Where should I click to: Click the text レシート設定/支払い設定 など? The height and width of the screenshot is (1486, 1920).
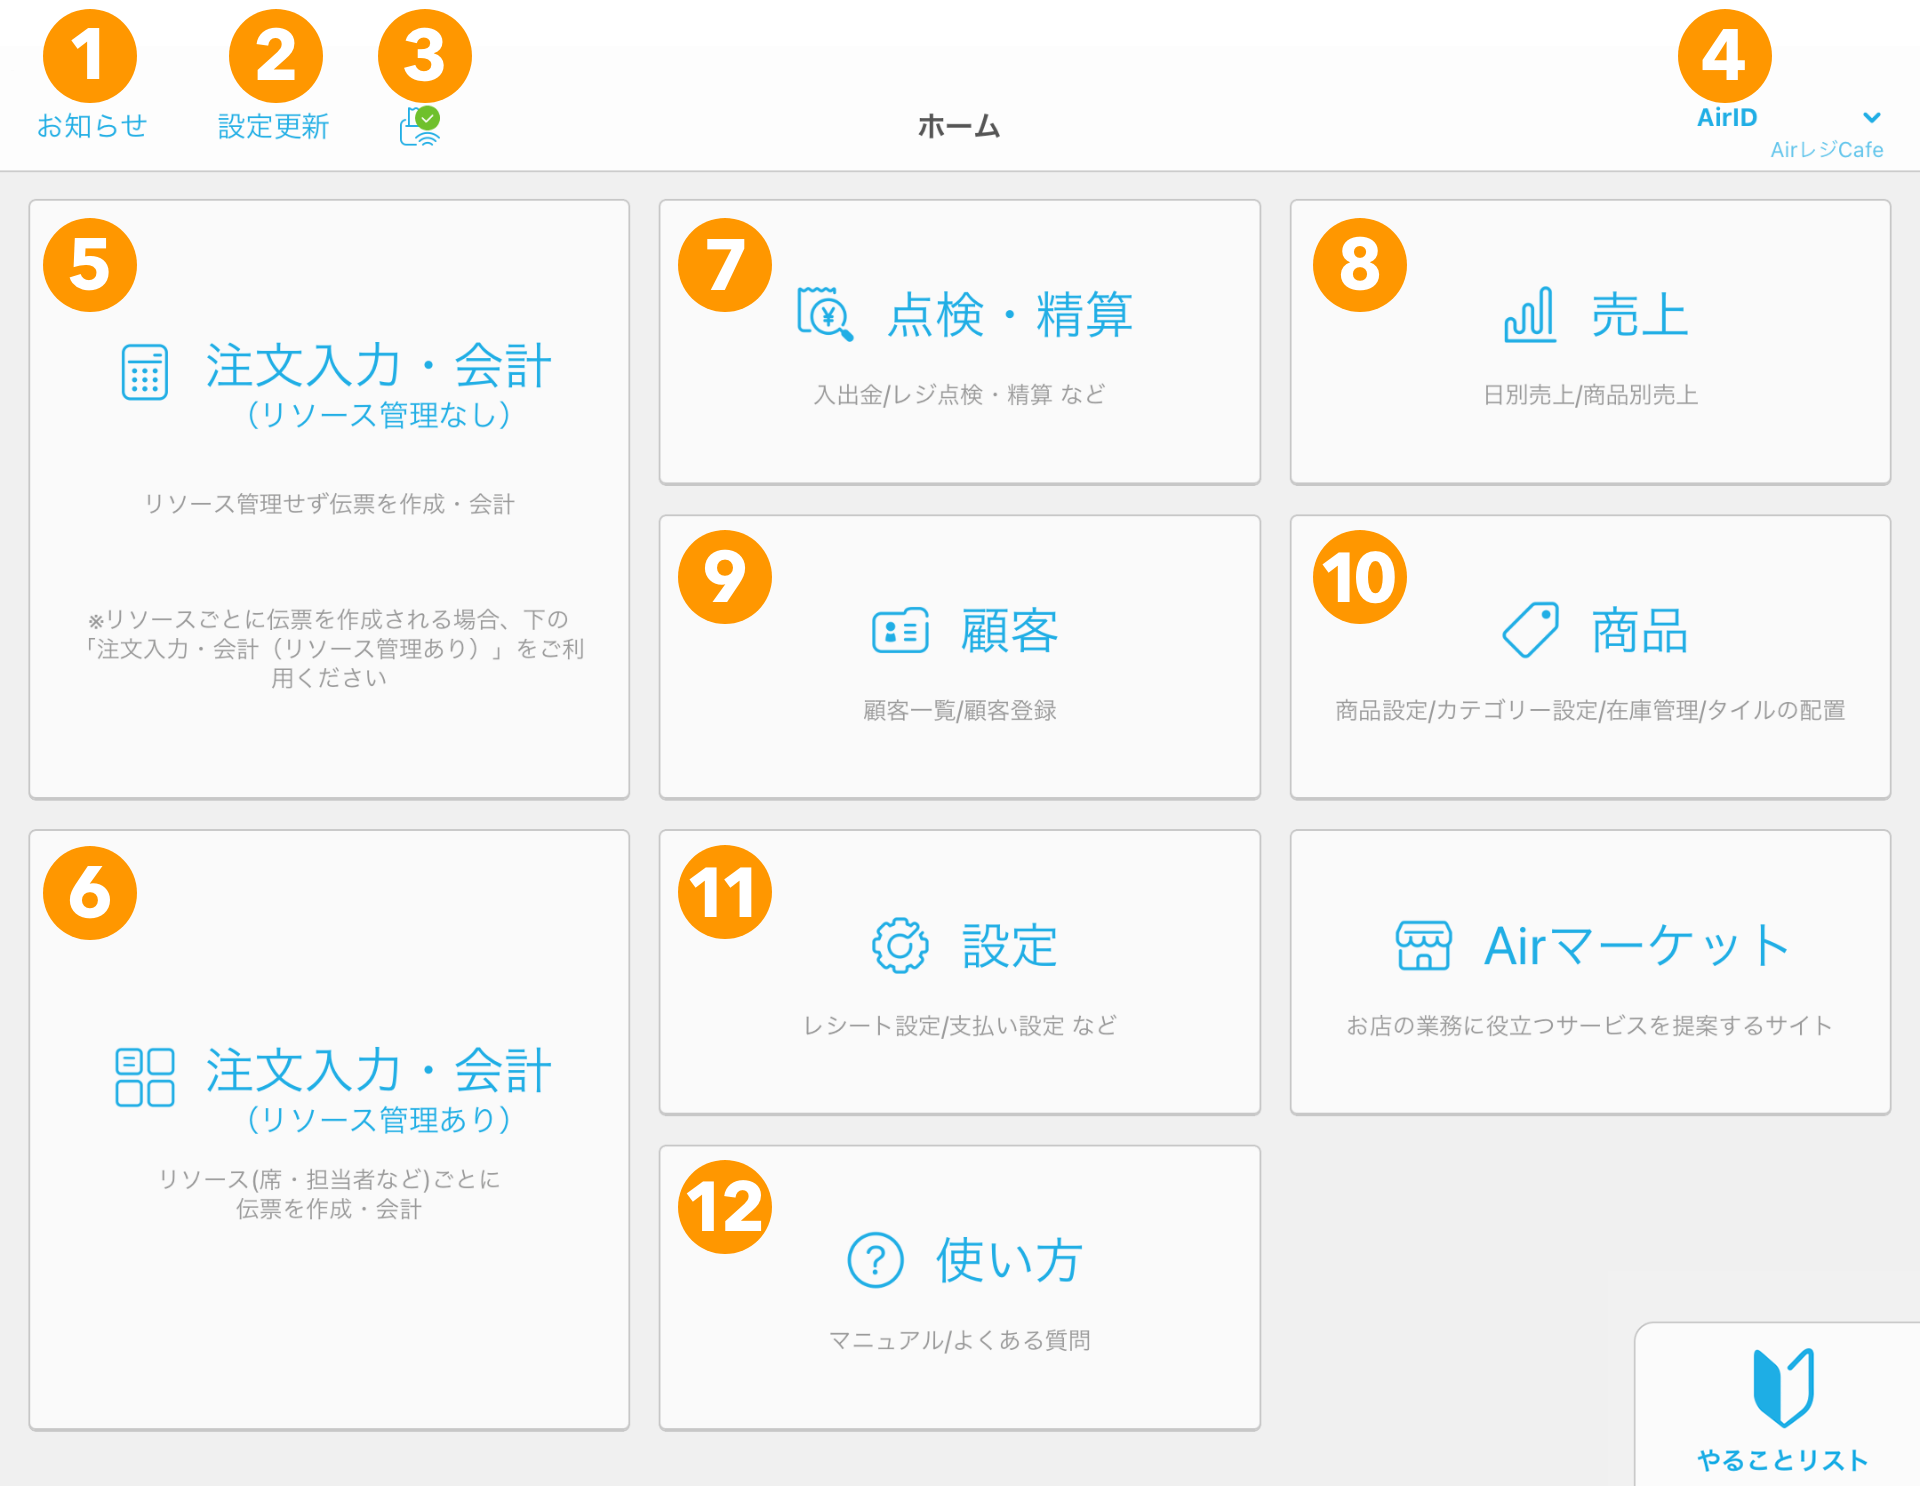pos(960,1025)
